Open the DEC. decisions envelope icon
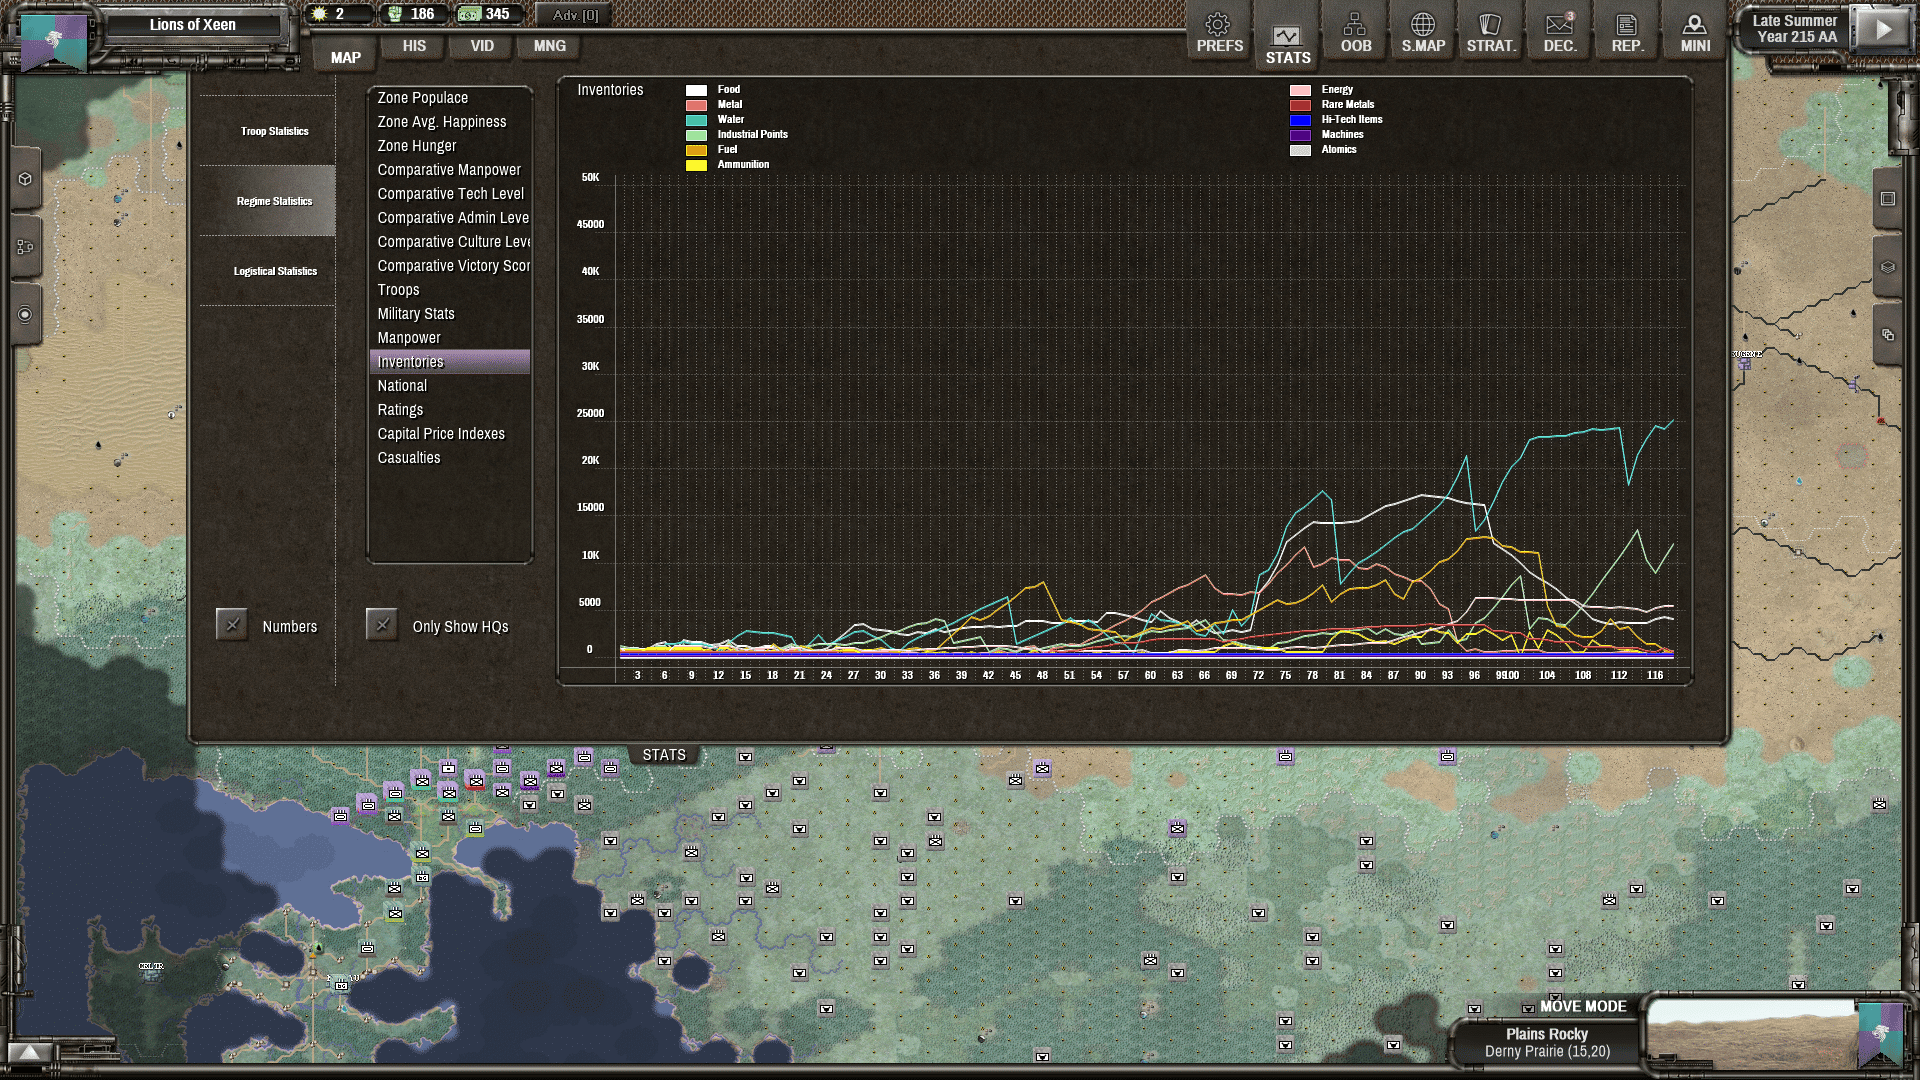 coord(1559,32)
